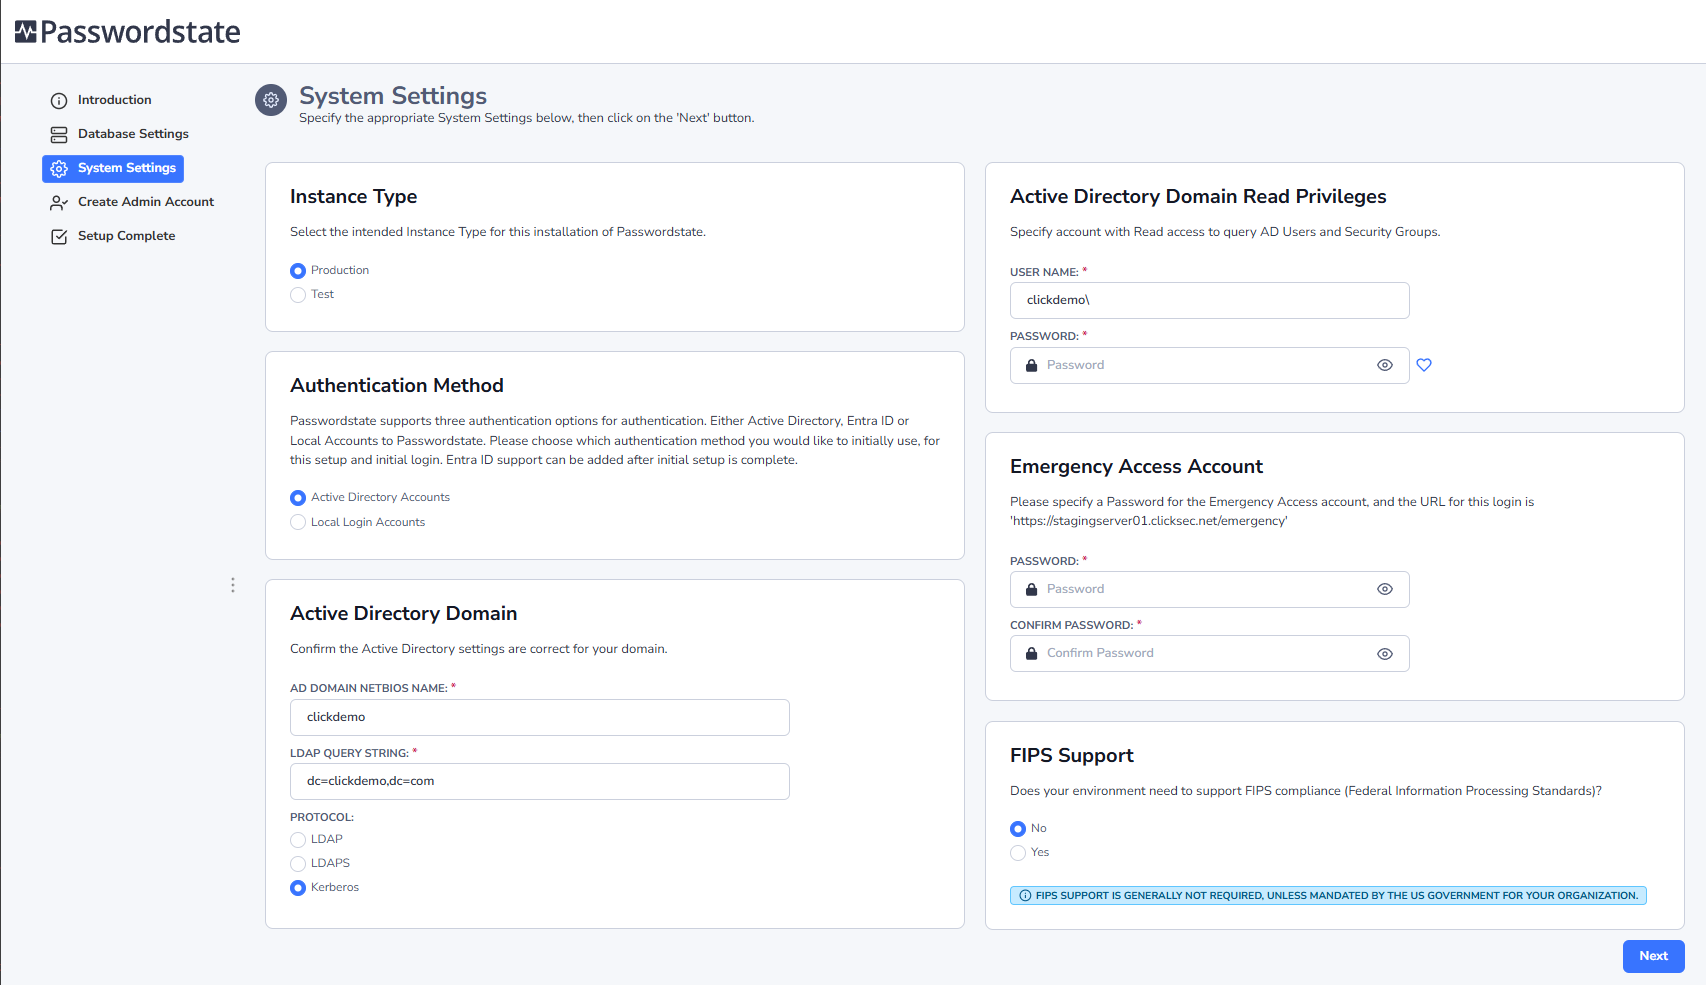The height and width of the screenshot is (985, 1706).
Task: Open Create Admin Account step
Action: click(146, 202)
